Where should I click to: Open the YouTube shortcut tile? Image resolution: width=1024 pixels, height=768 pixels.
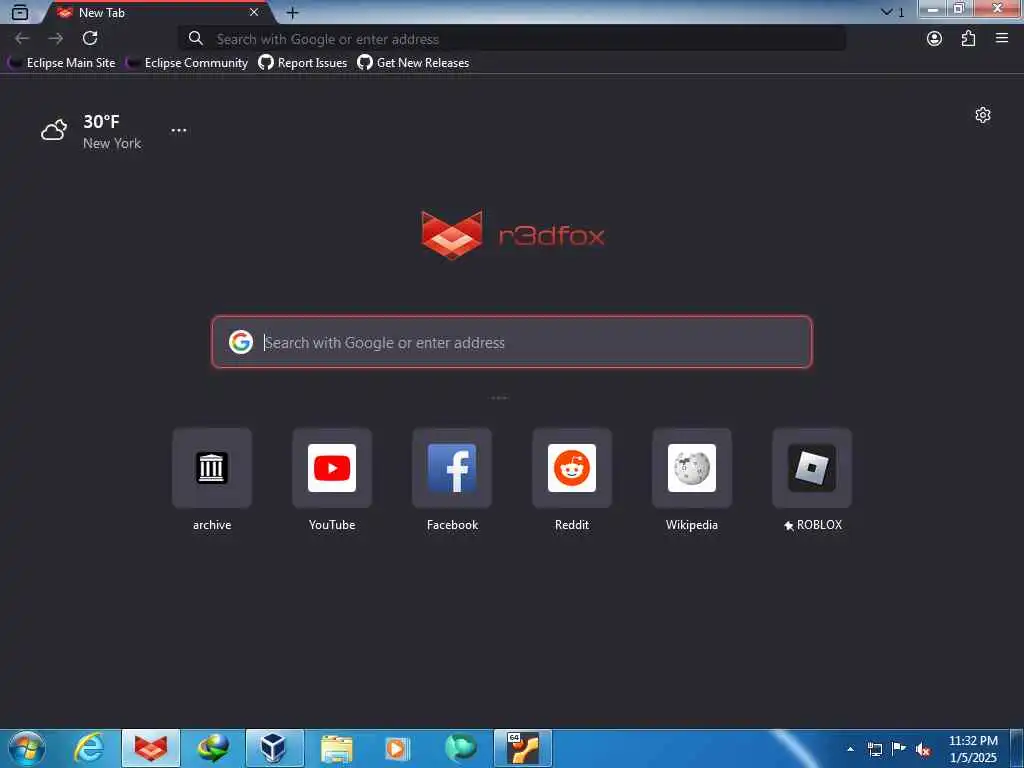point(332,468)
